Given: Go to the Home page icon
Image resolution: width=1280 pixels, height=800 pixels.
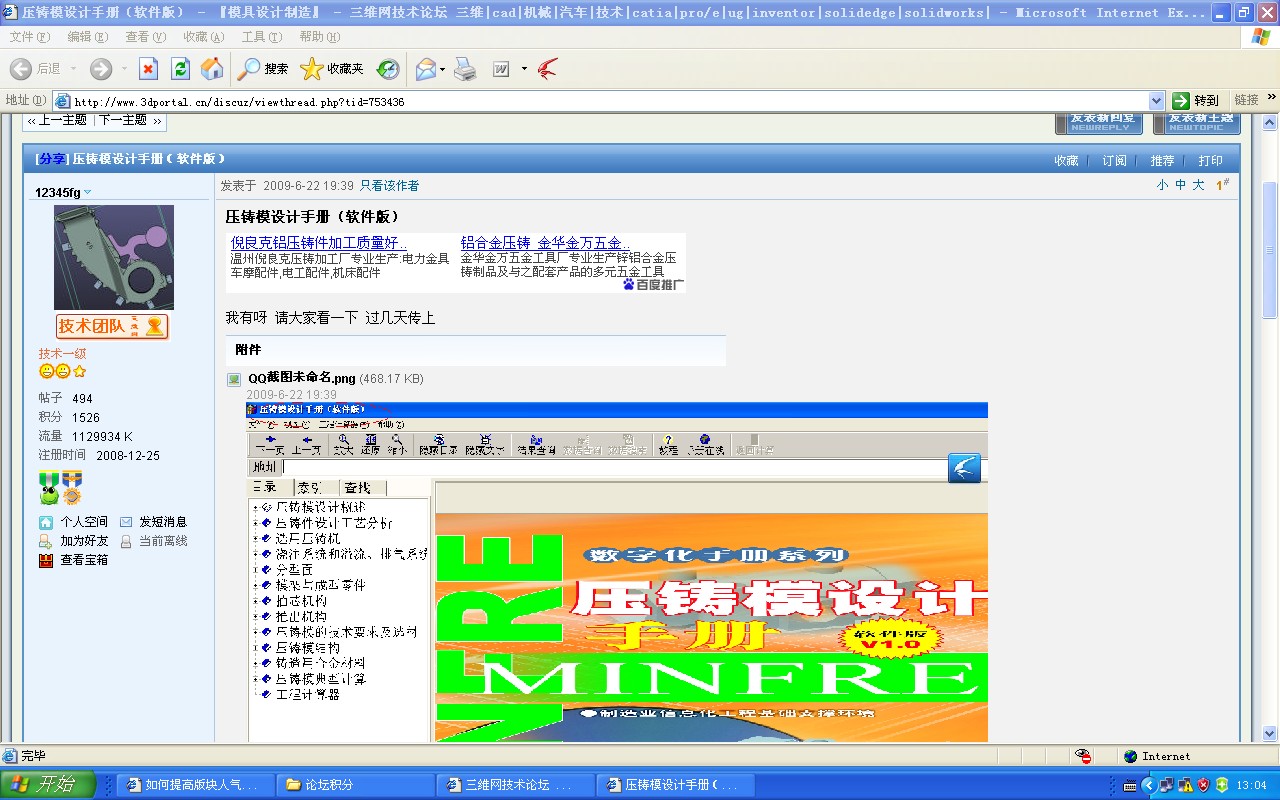Looking at the screenshot, I should (x=212, y=69).
